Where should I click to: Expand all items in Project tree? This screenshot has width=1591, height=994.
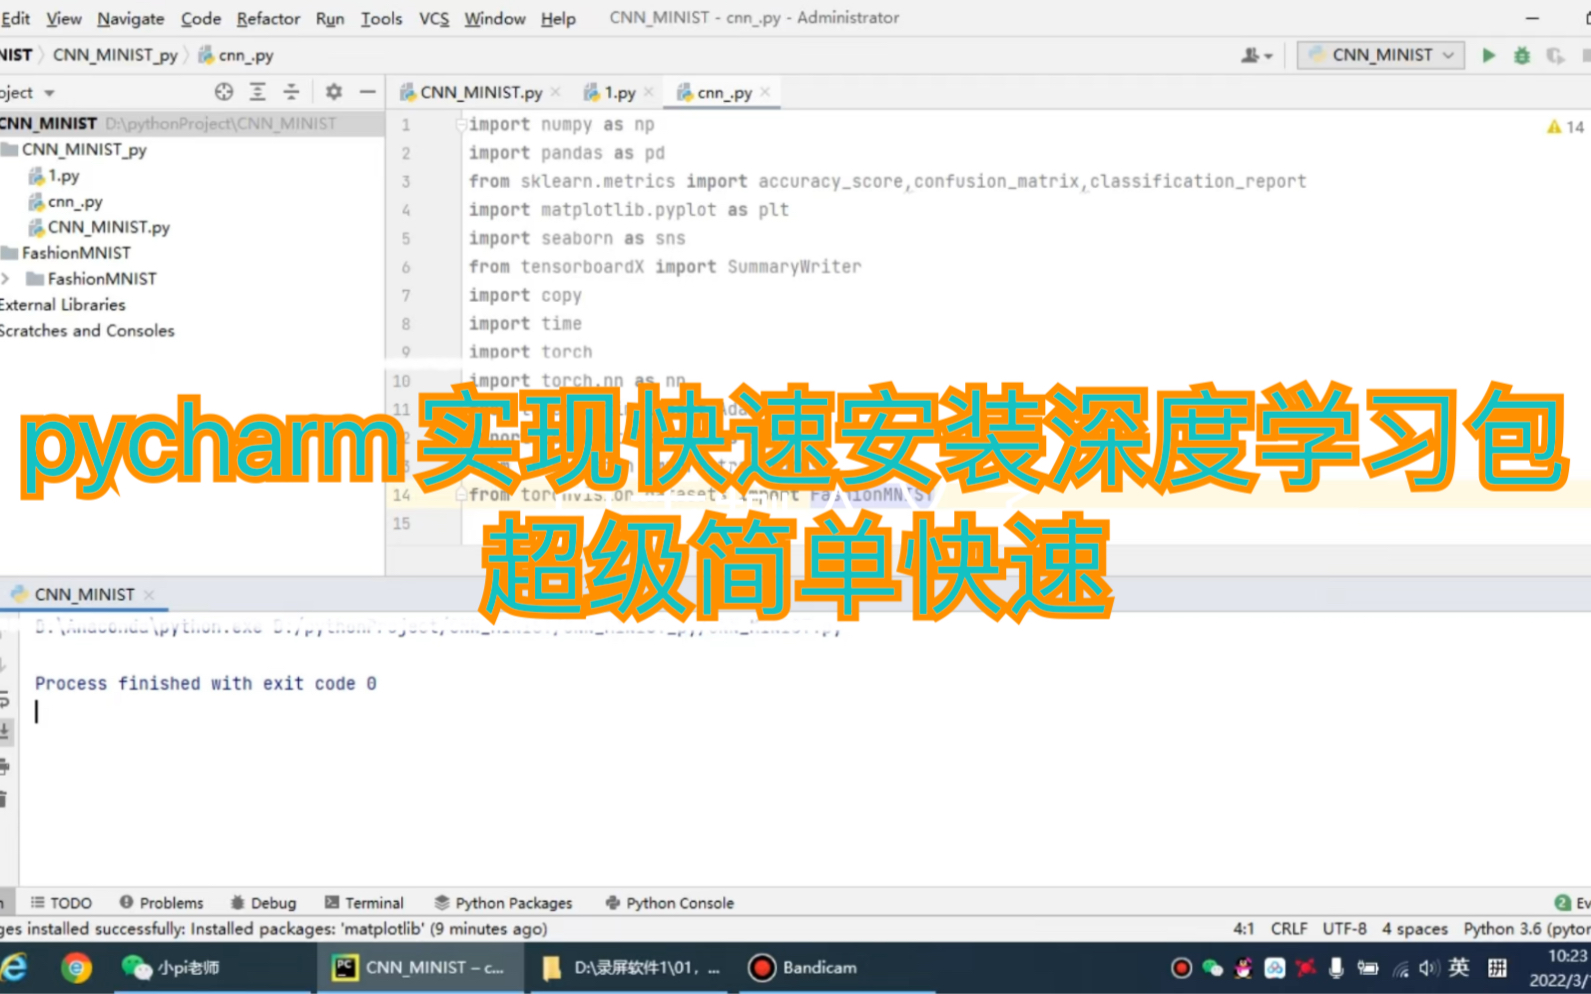(x=257, y=92)
